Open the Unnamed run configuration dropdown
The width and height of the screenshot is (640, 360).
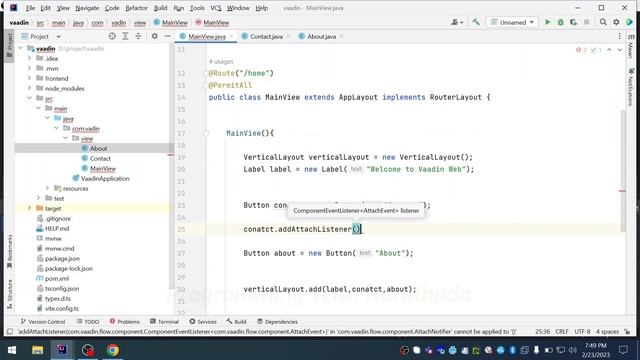click(512, 22)
